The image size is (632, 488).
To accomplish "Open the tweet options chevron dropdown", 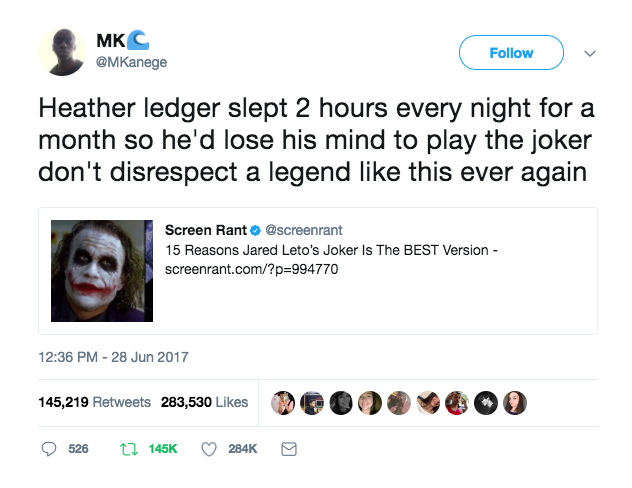I will [x=589, y=53].
